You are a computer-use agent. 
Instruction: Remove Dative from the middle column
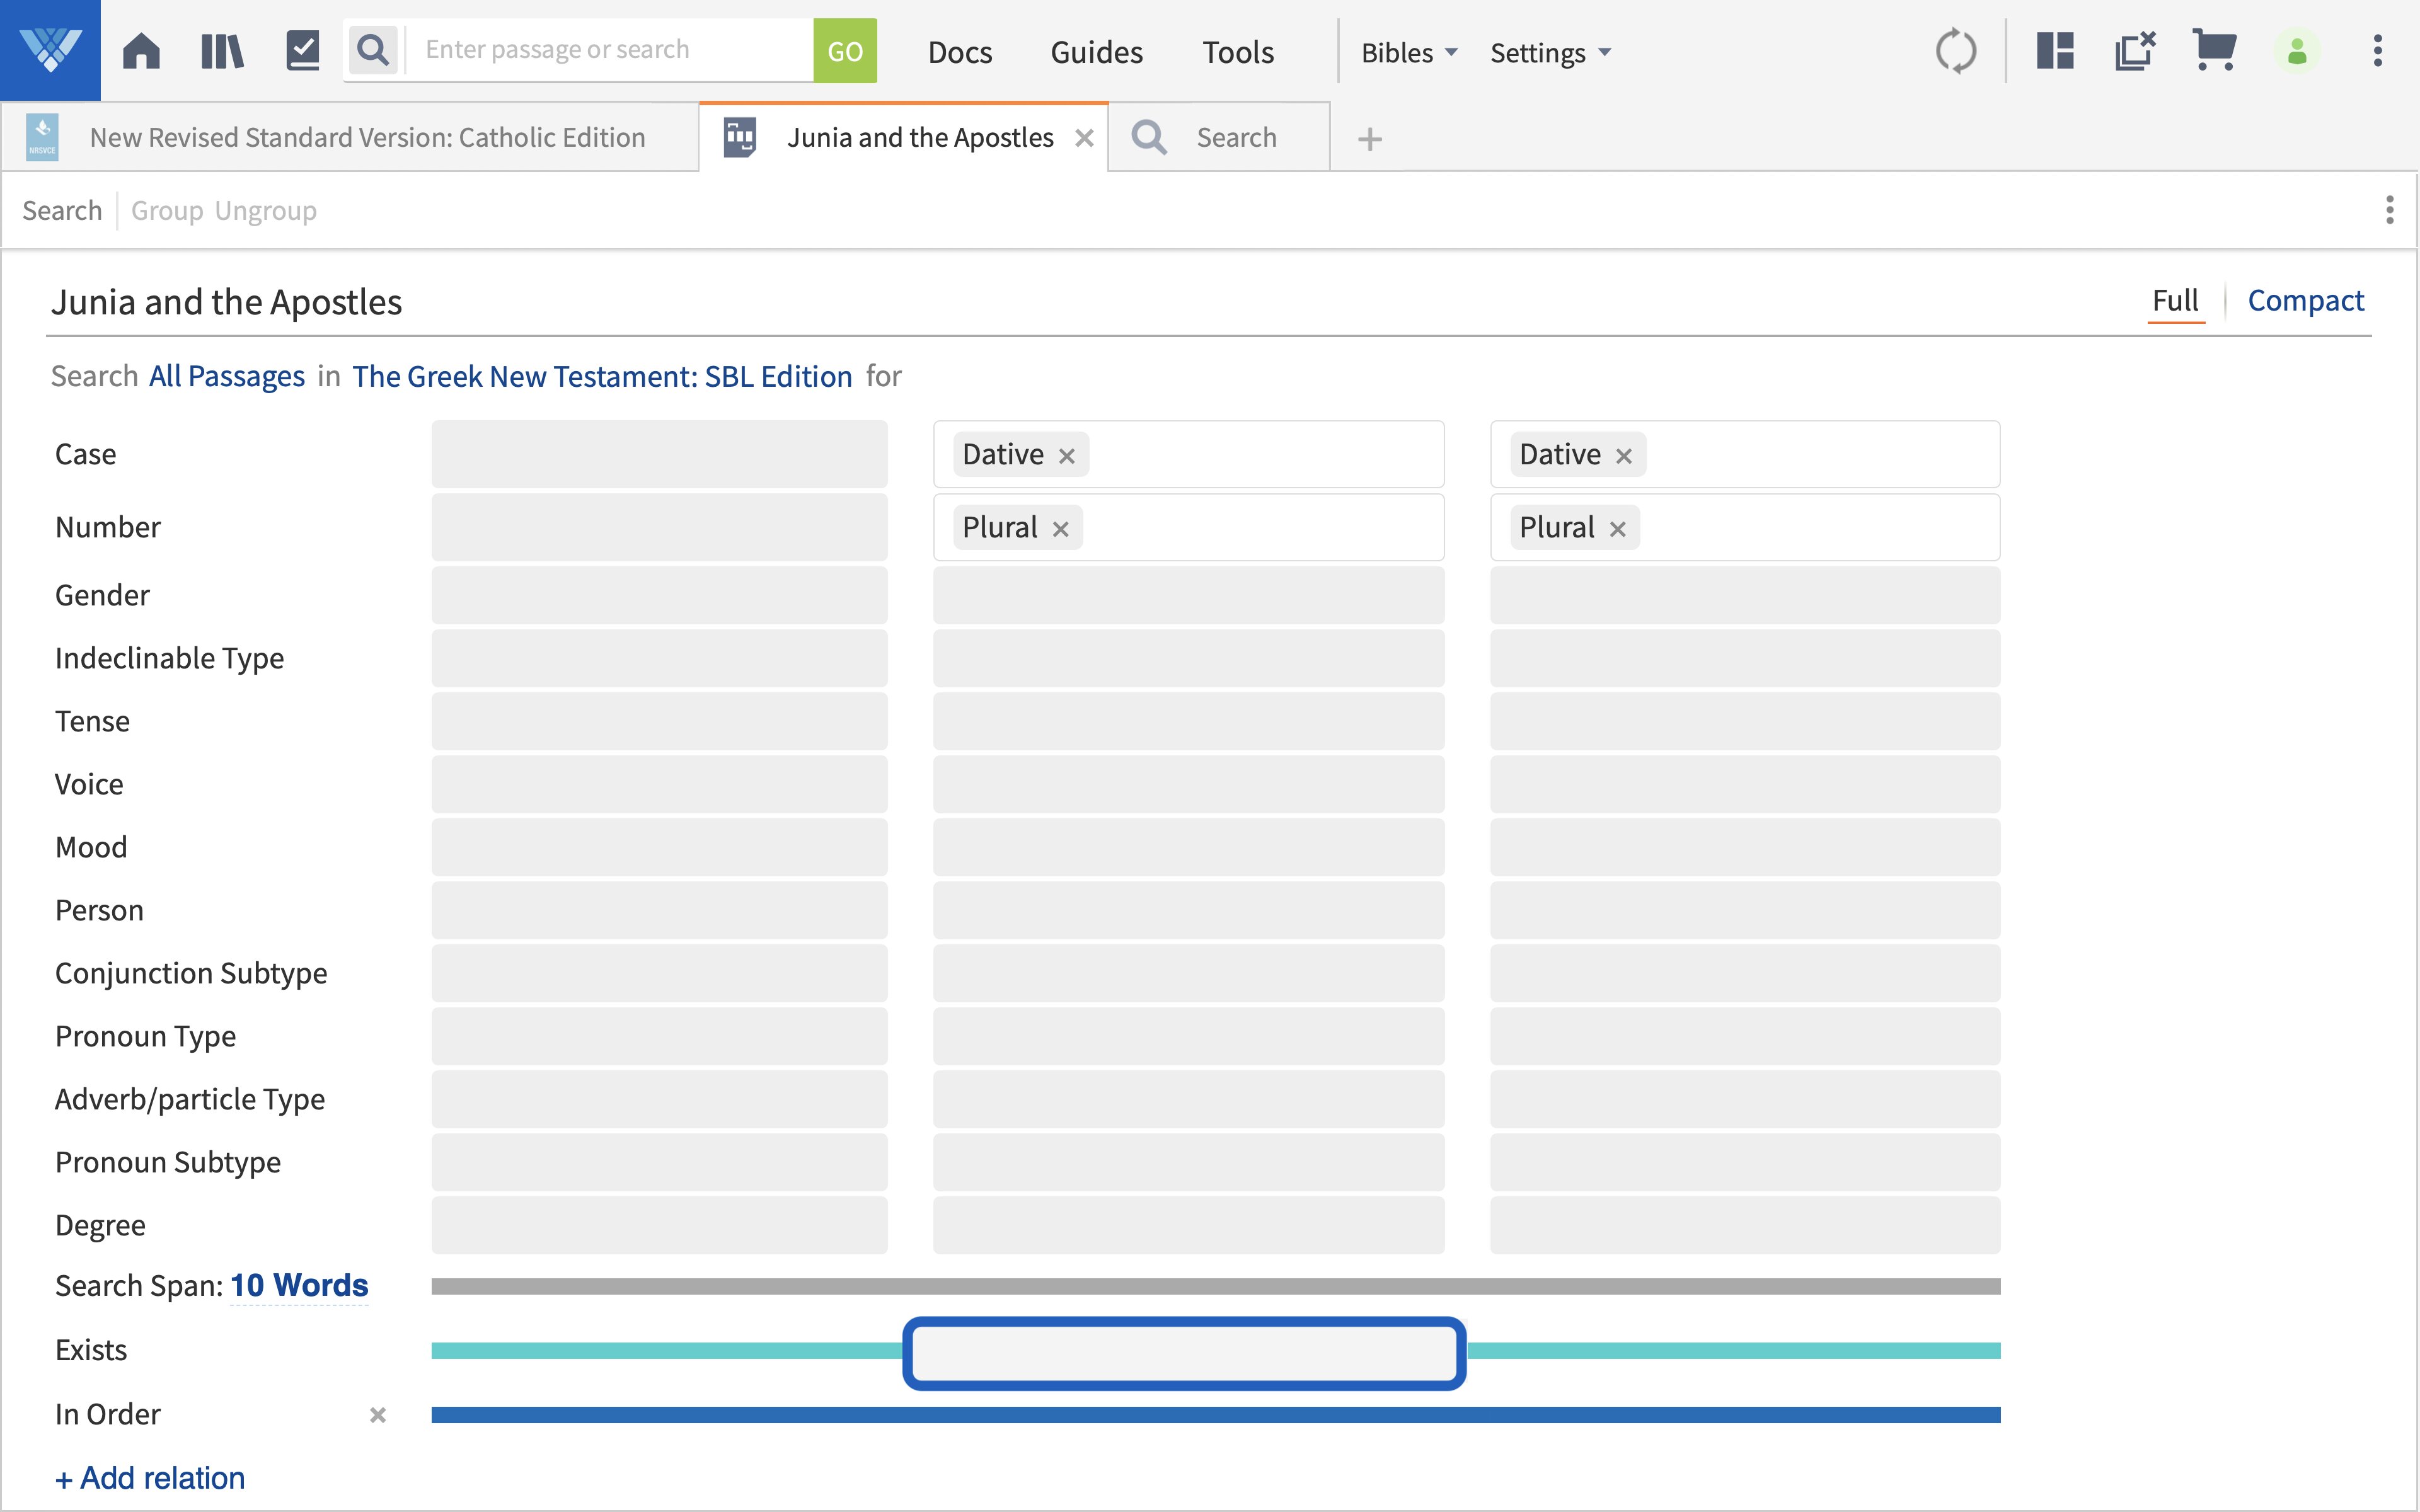(x=1067, y=456)
